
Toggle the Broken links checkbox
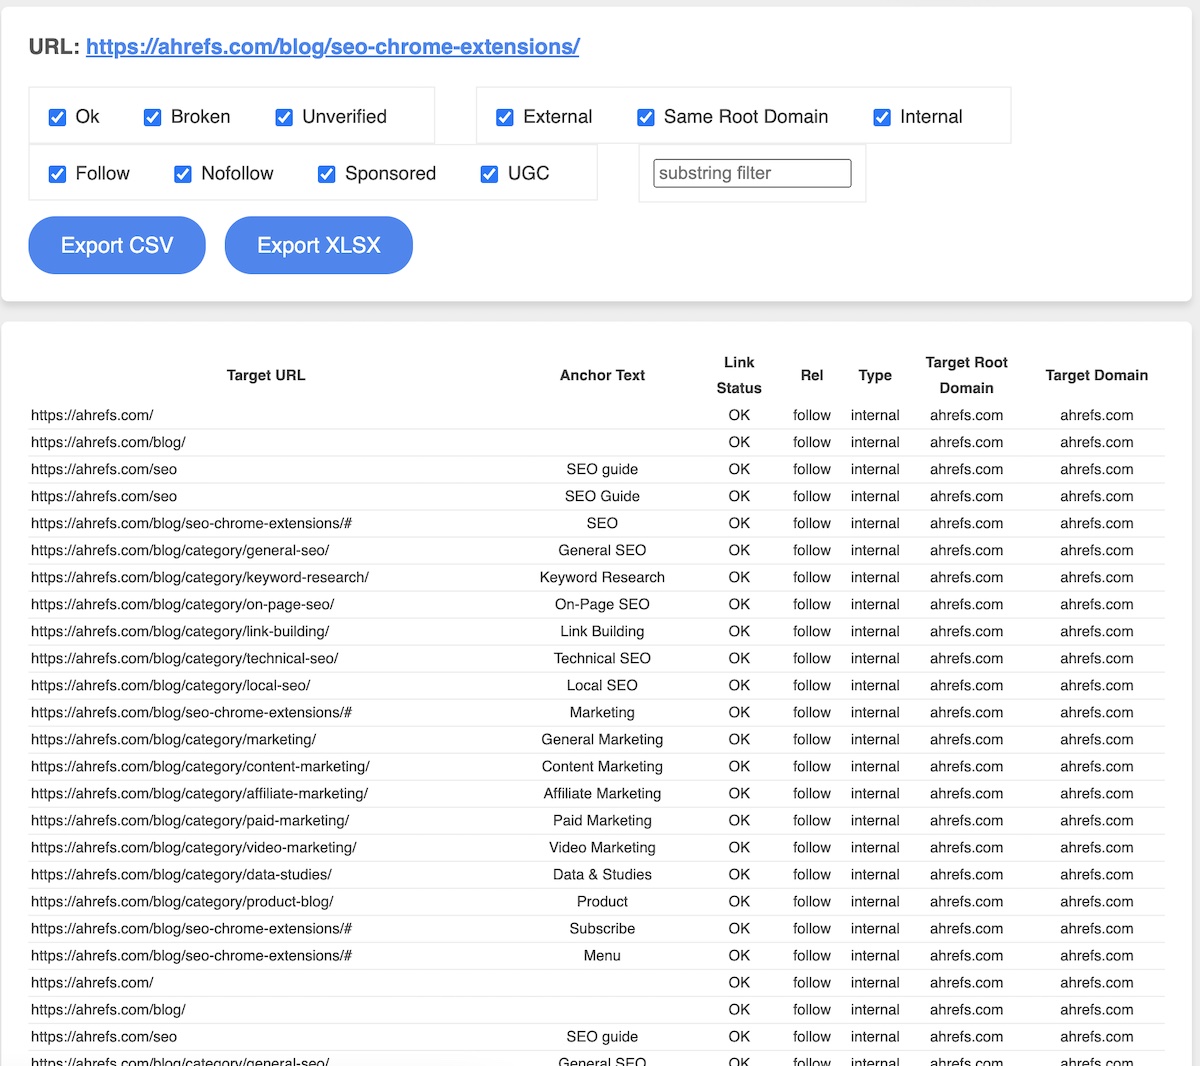[153, 117]
